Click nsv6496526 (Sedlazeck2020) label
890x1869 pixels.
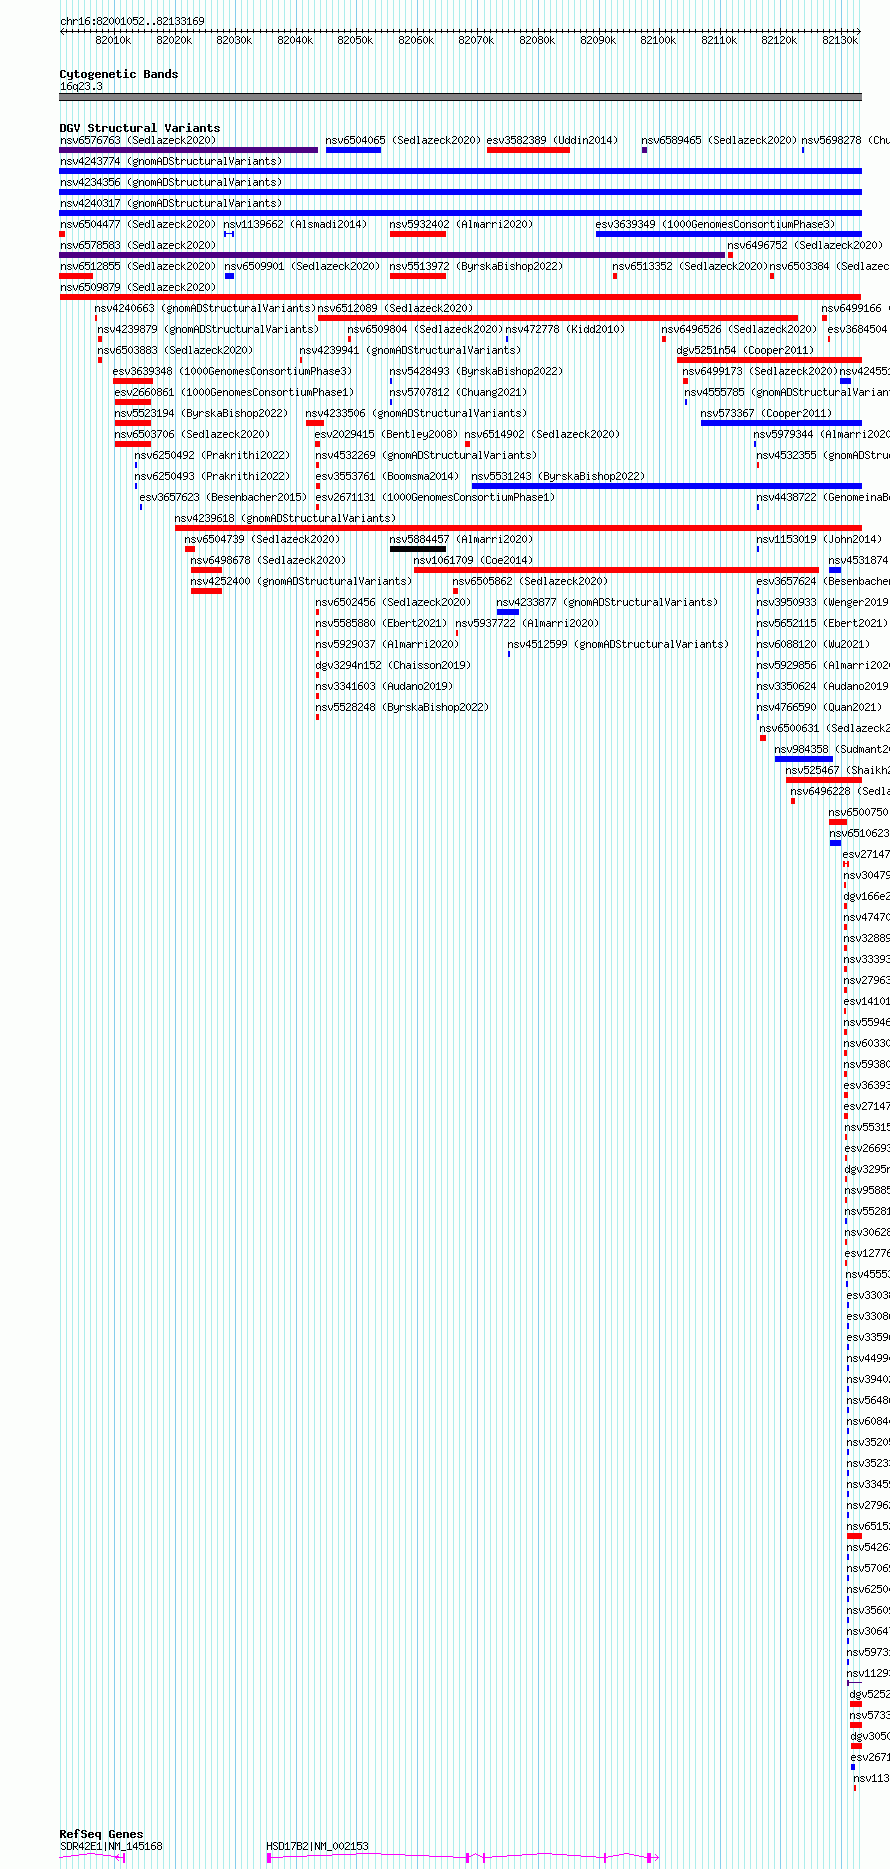(739, 329)
